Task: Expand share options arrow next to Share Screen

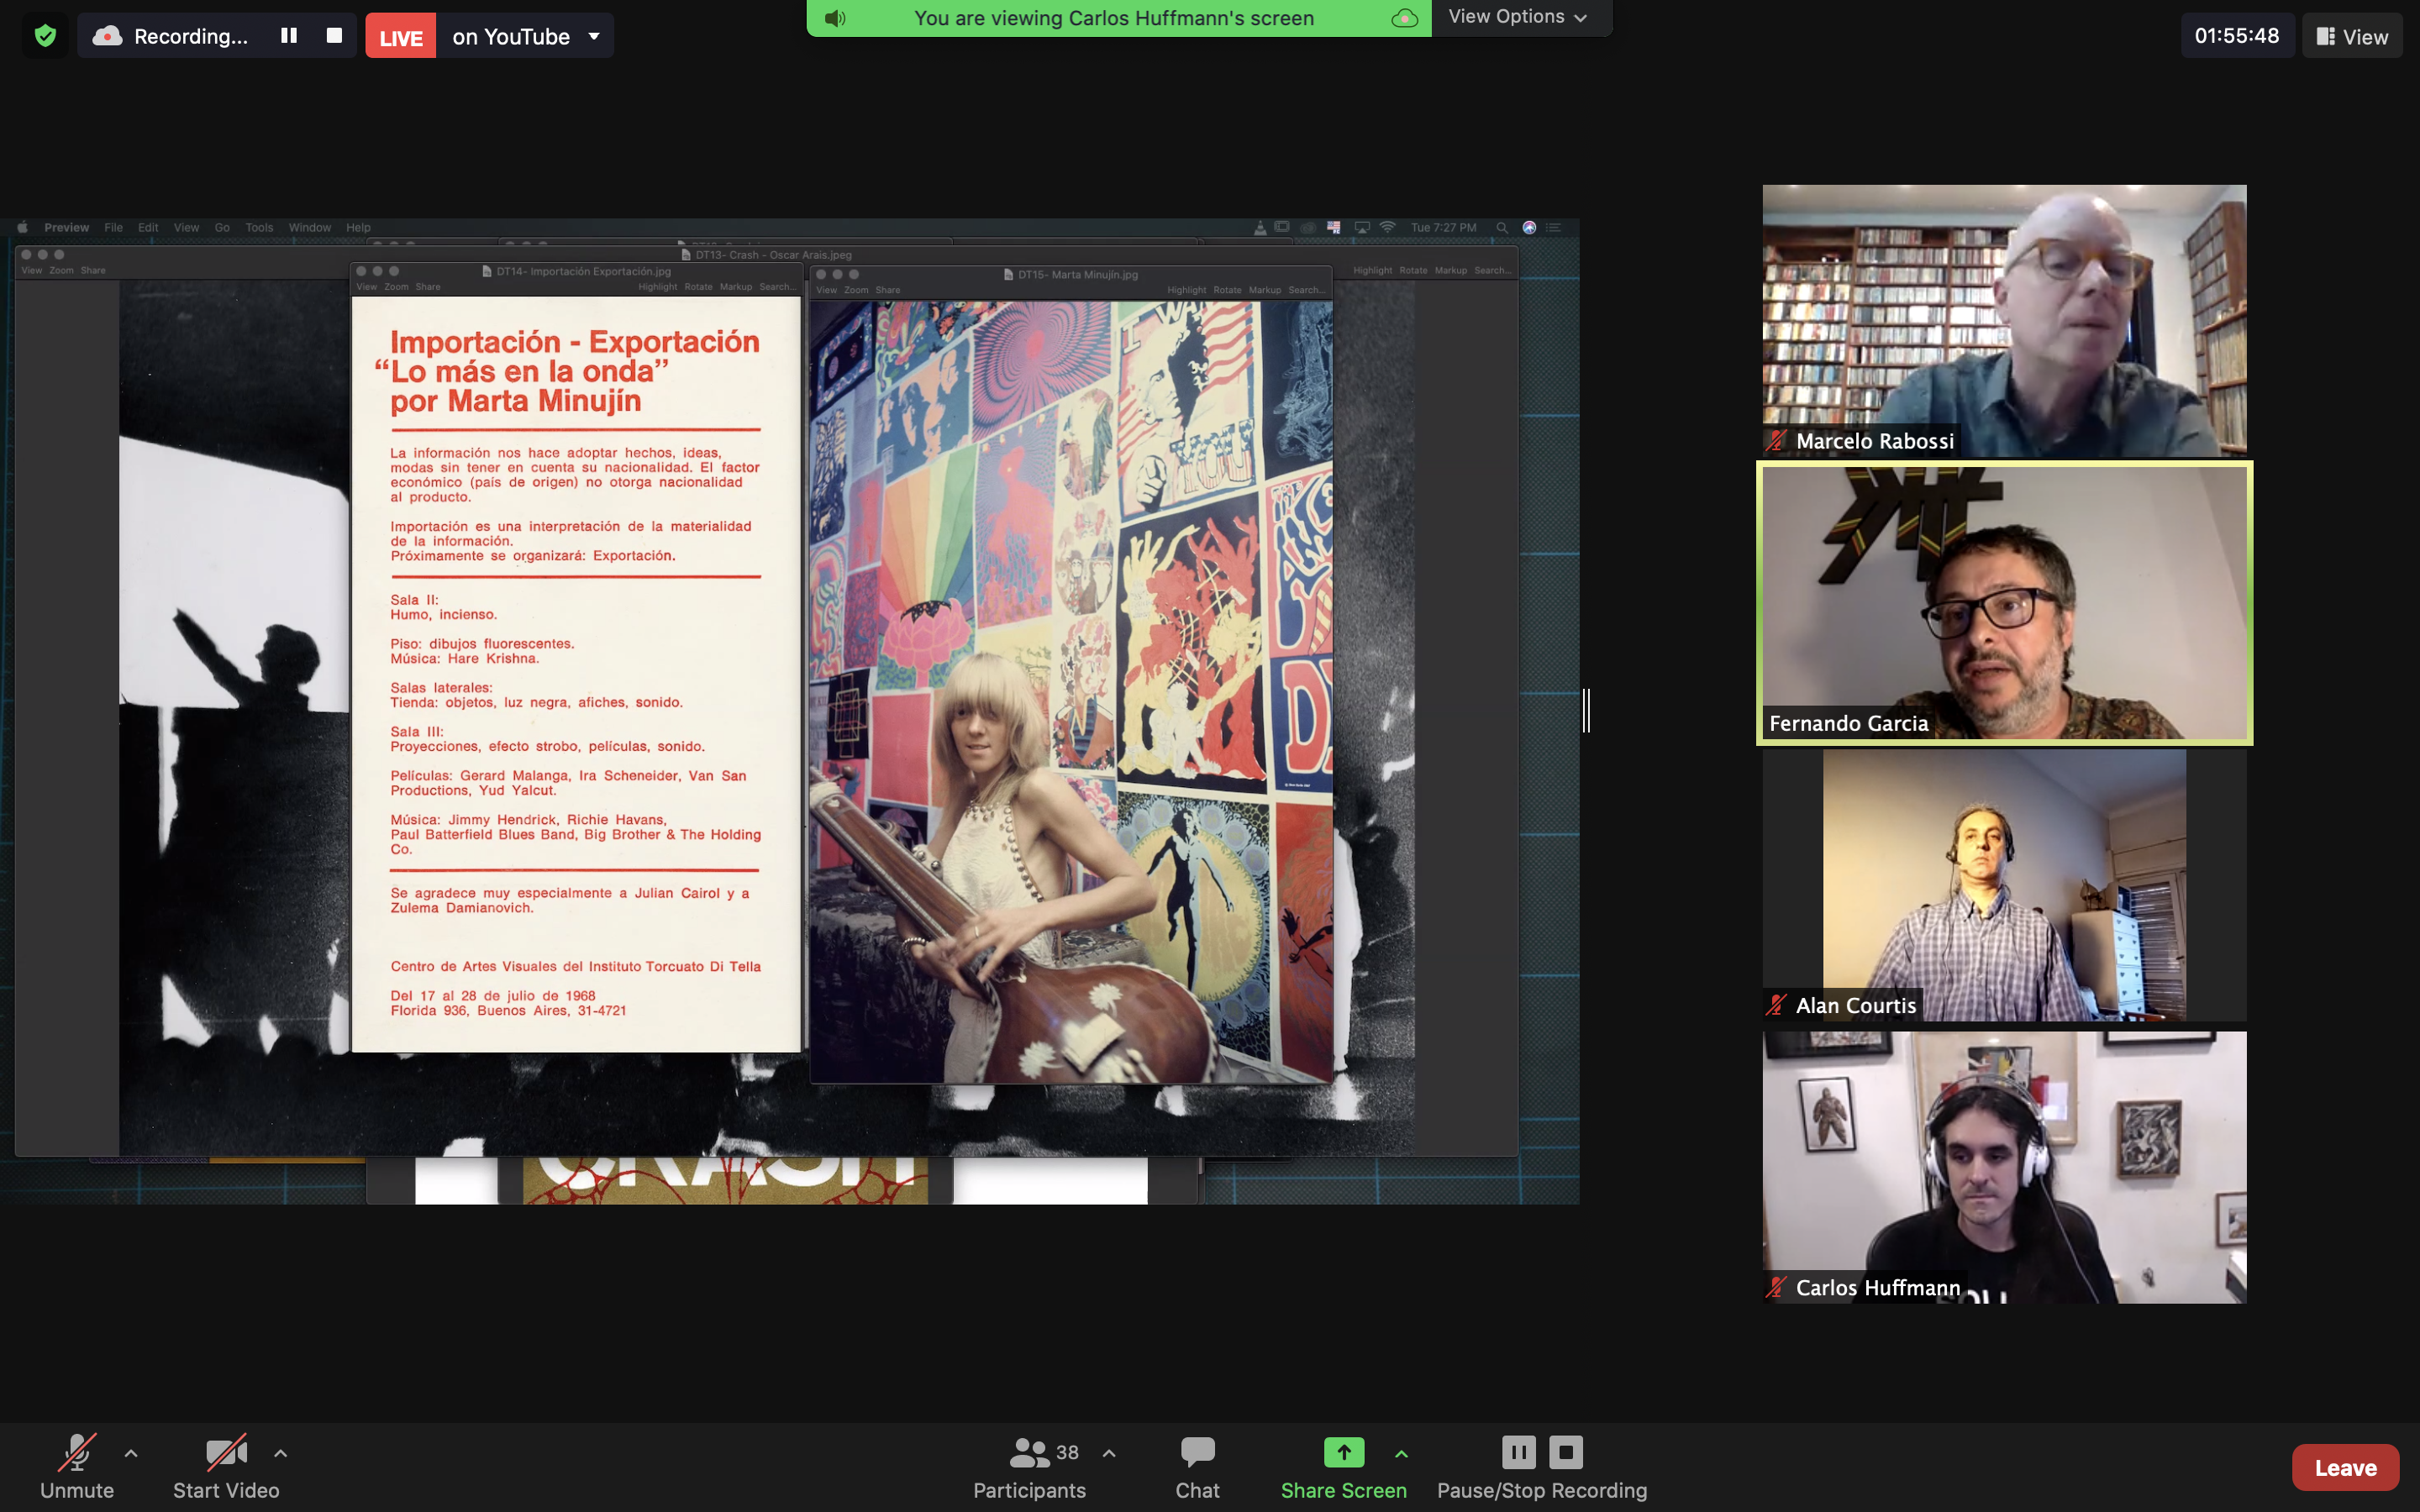Action: point(1402,1453)
